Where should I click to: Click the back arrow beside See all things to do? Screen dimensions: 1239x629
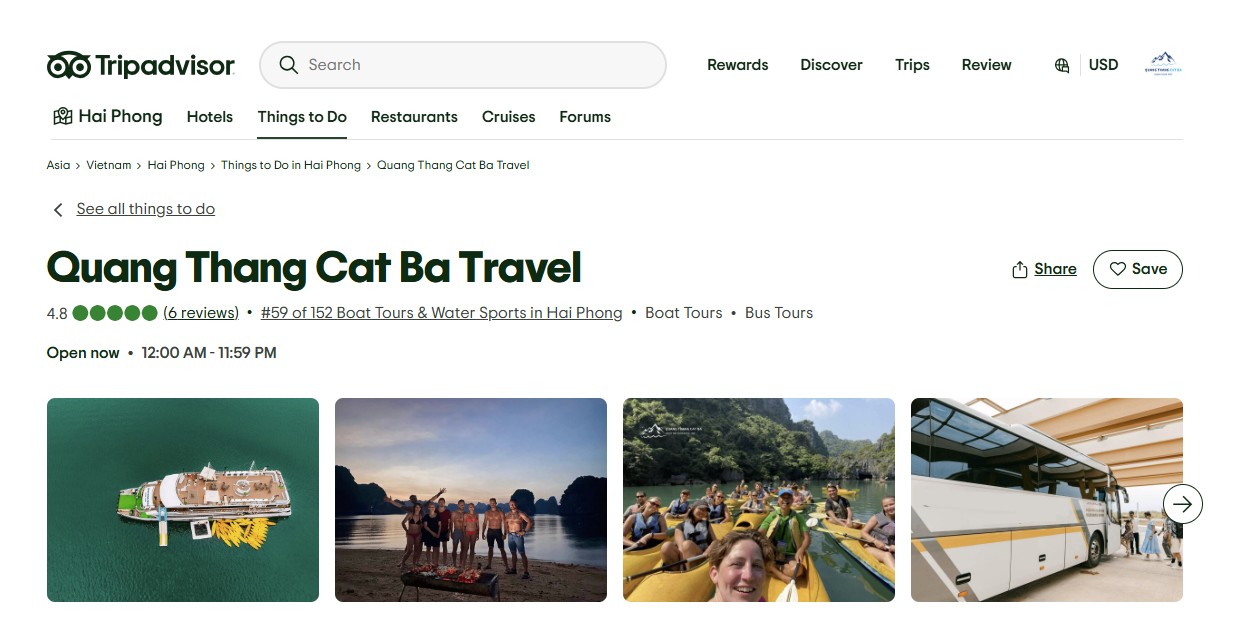[x=58, y=209]
